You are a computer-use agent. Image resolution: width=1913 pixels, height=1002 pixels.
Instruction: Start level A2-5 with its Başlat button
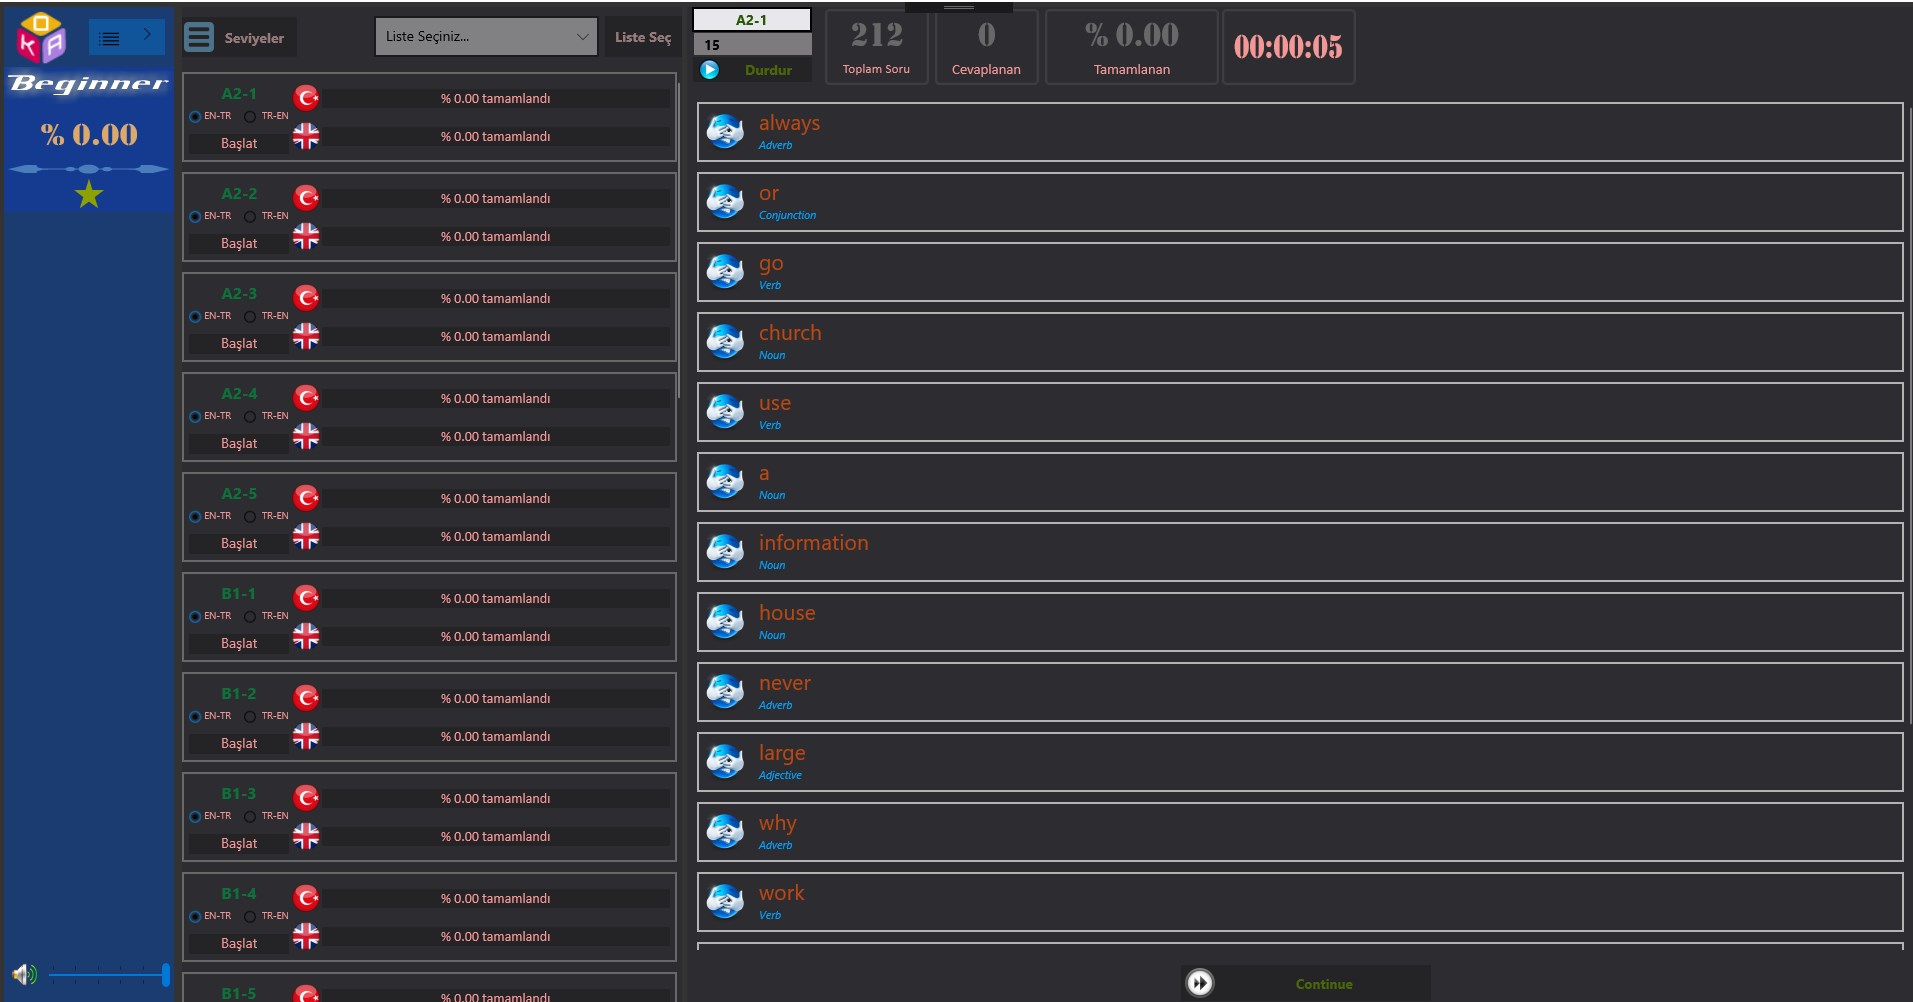tap(239, 543)
